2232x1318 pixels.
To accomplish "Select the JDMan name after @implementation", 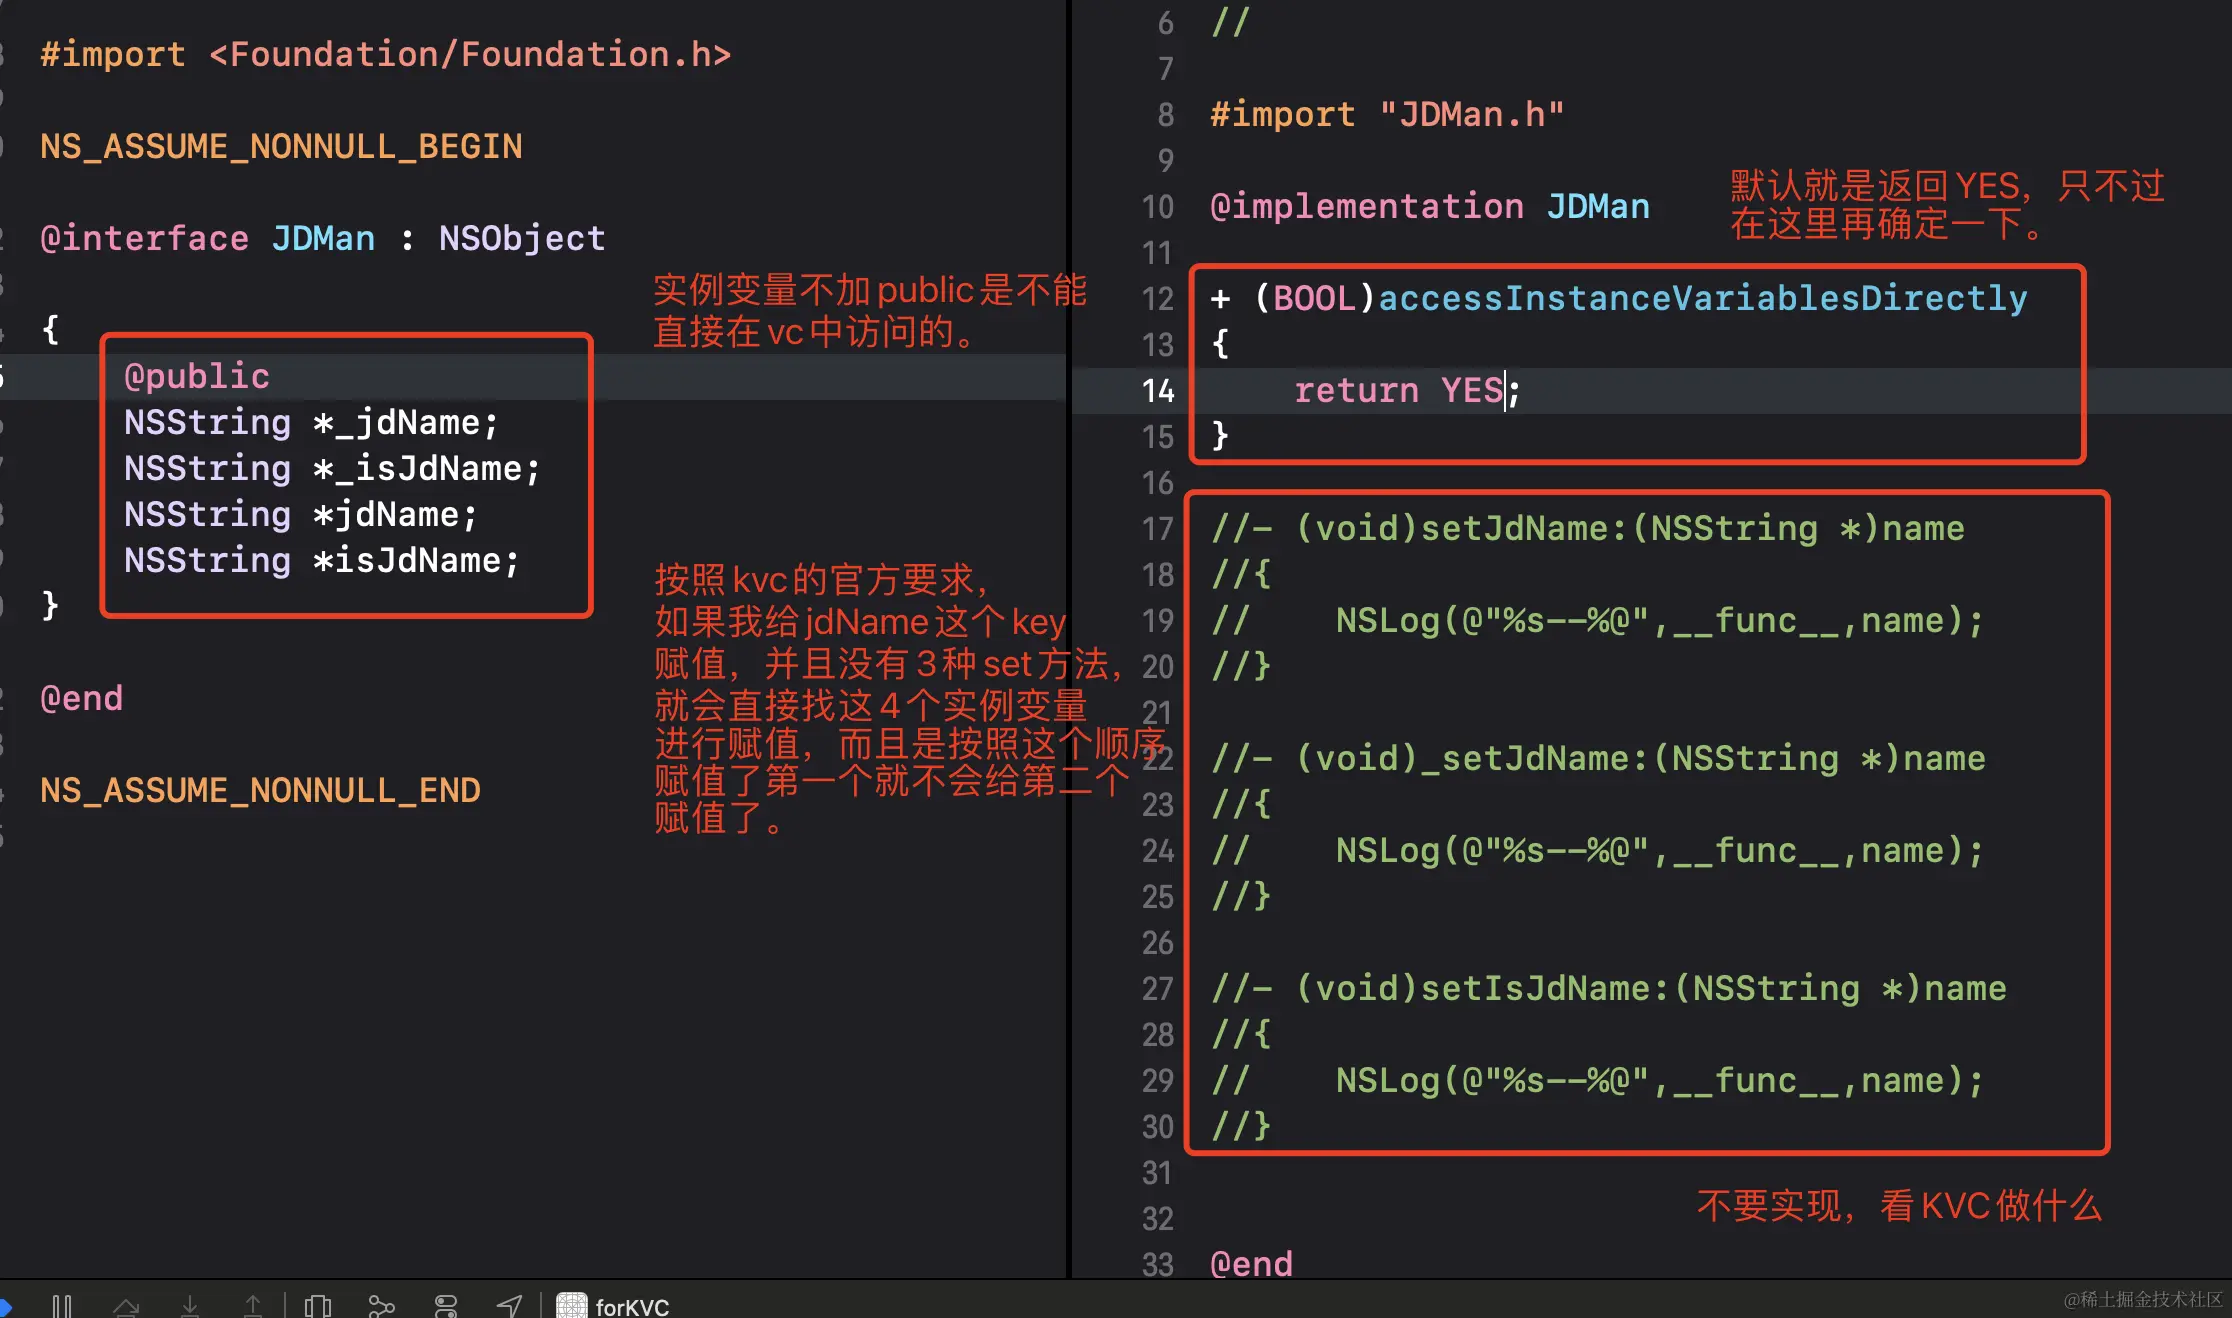I will (x=1597, y=206).
